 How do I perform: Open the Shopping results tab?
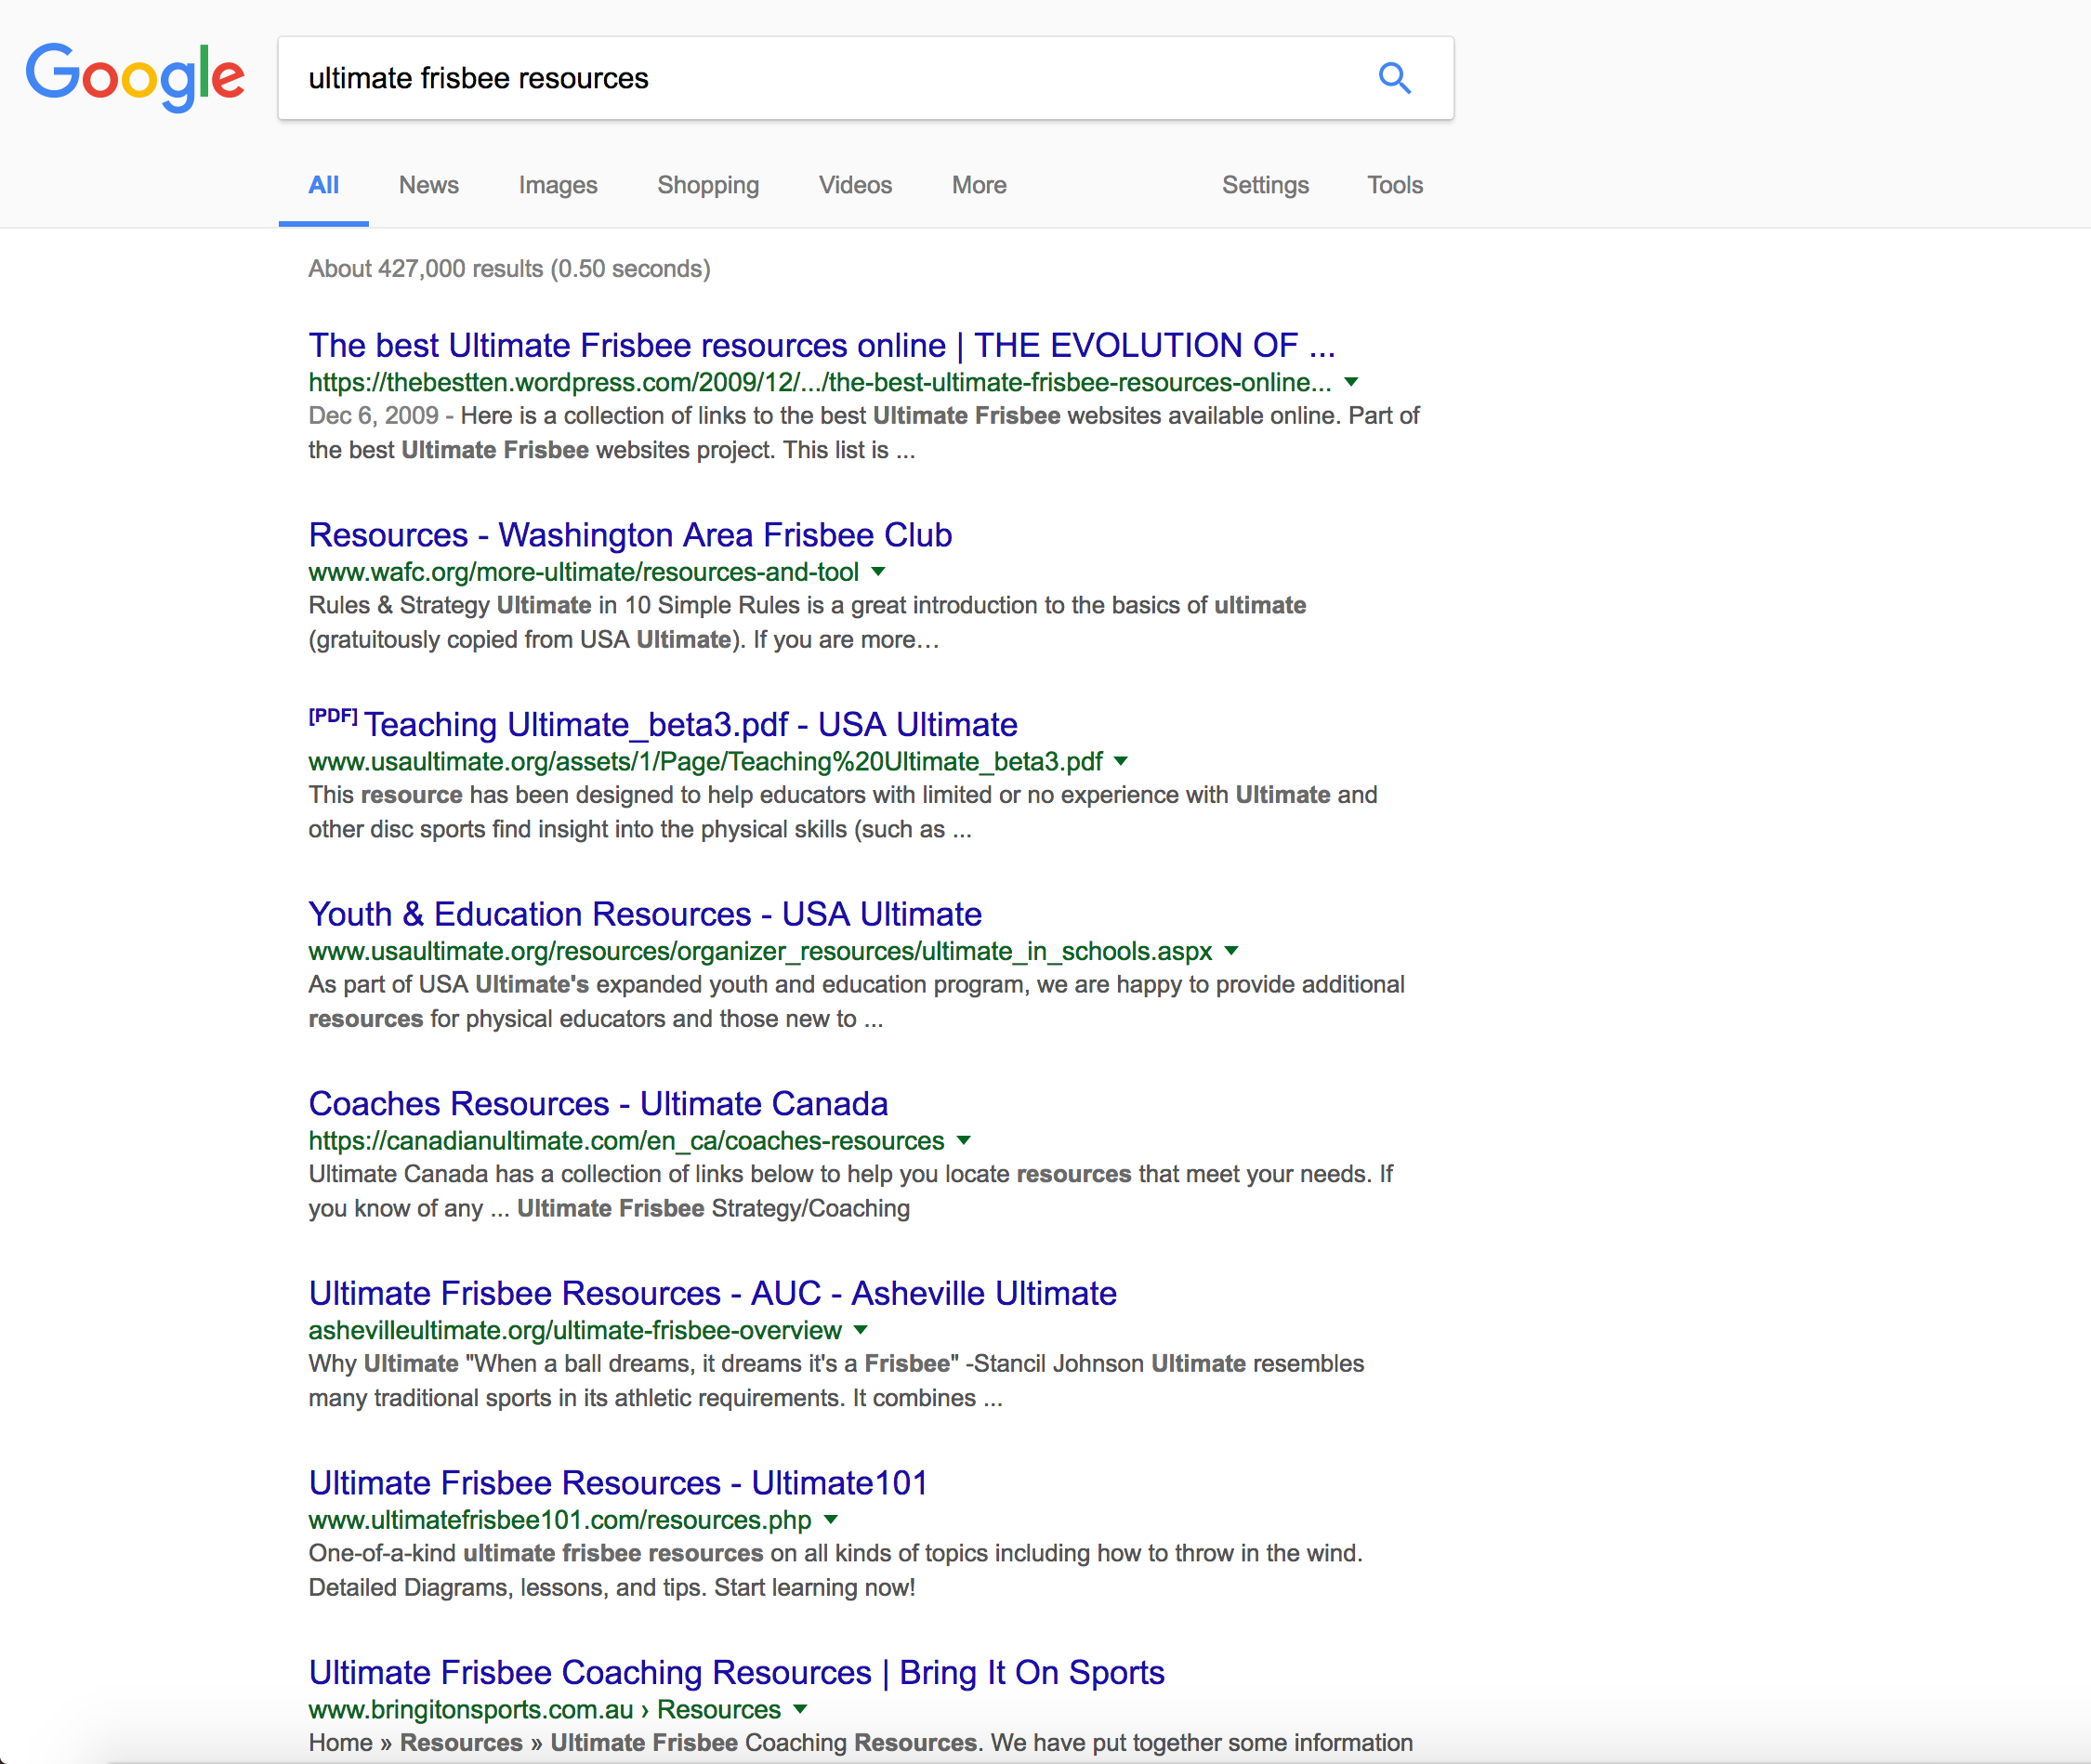[708, 185]
